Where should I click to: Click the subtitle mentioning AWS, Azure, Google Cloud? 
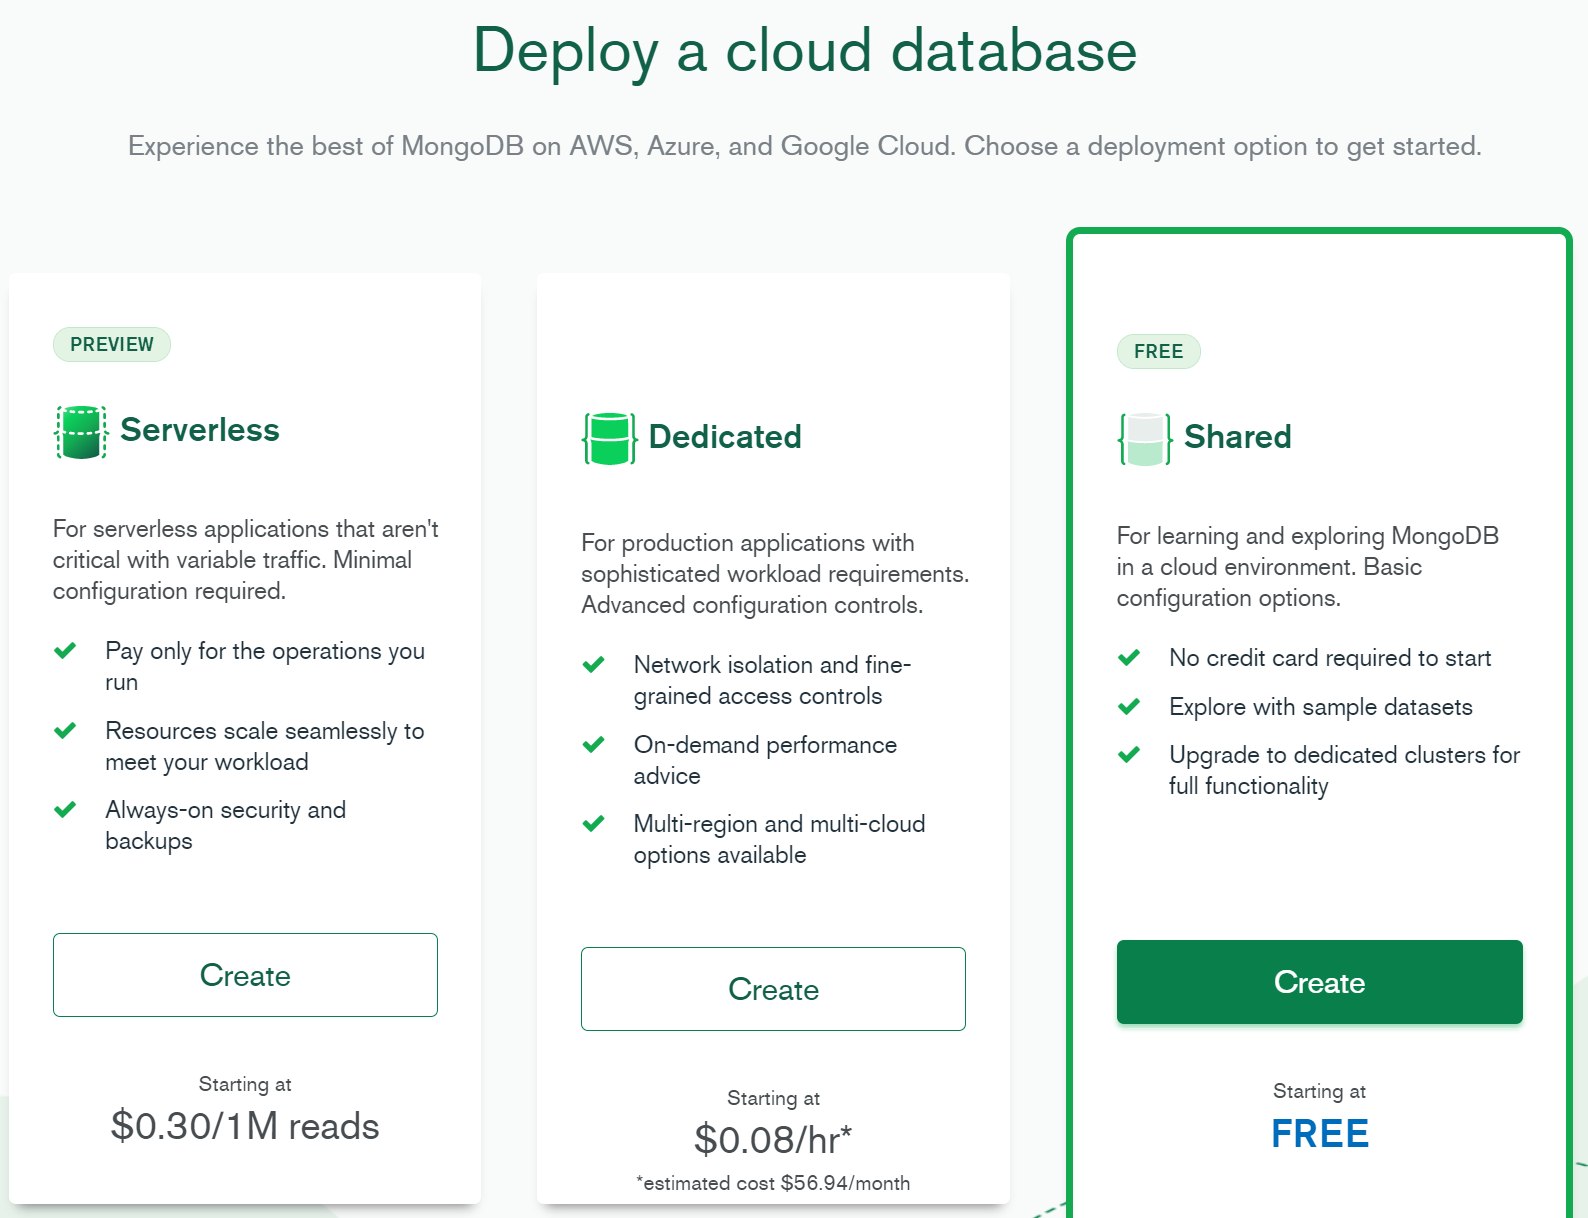pos(805,146)
